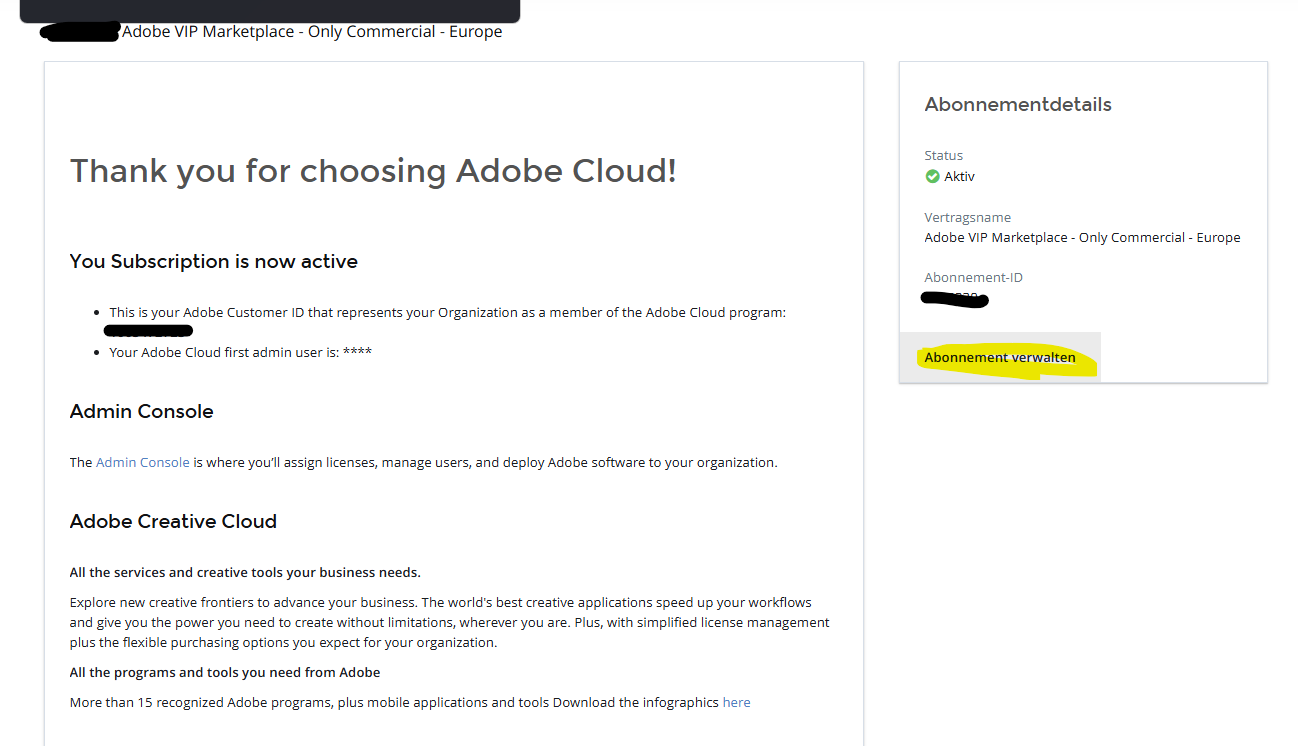Viewport: 1298px width, 746px height.
Task: Click the 'Admin Console' section heading
Action: coord(141,411)
